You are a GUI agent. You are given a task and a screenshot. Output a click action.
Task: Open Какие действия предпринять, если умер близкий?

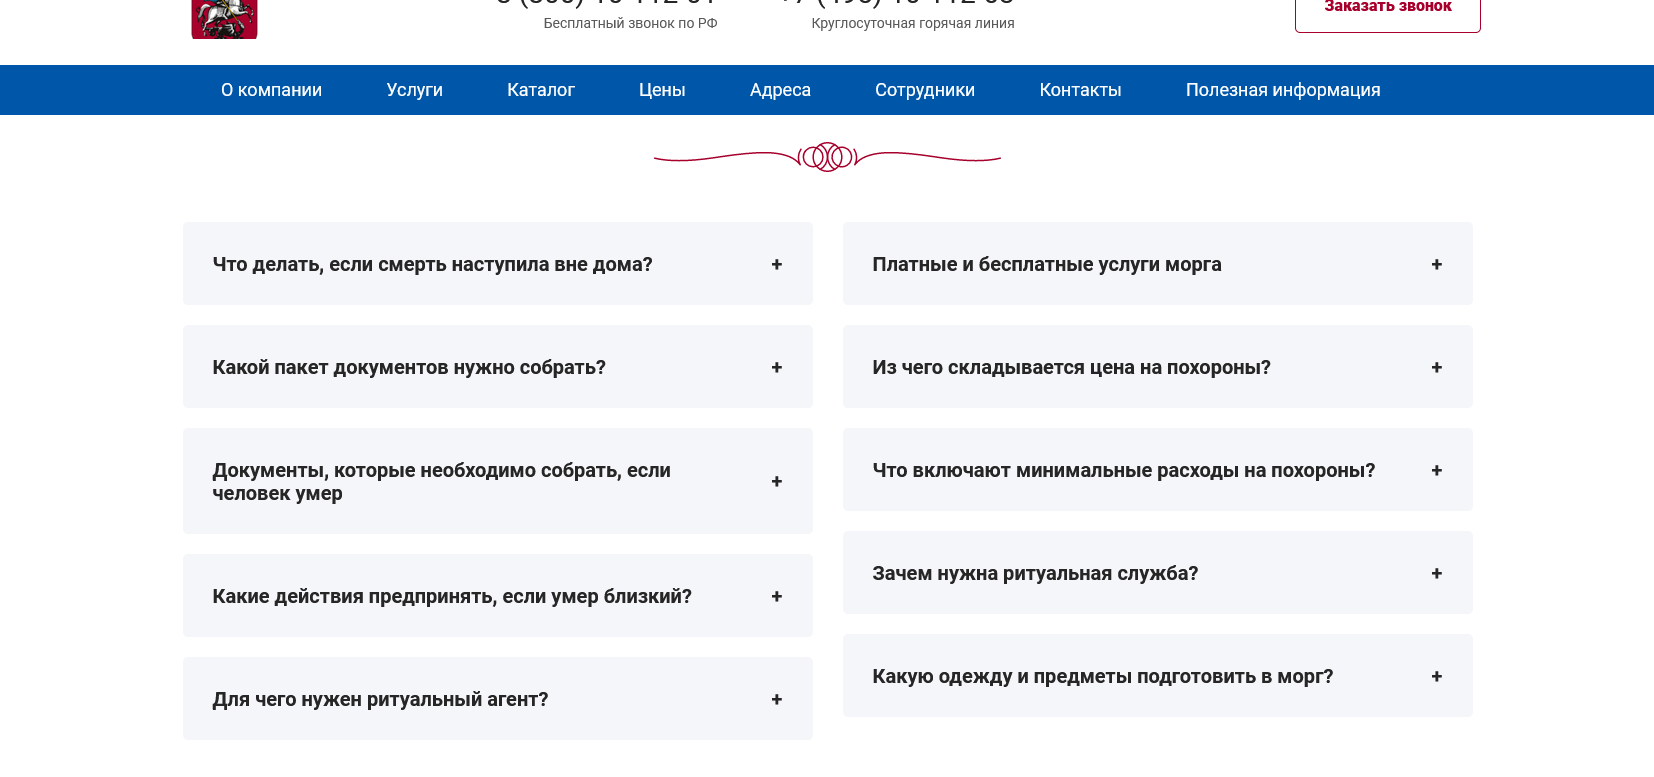pos(498,596)
